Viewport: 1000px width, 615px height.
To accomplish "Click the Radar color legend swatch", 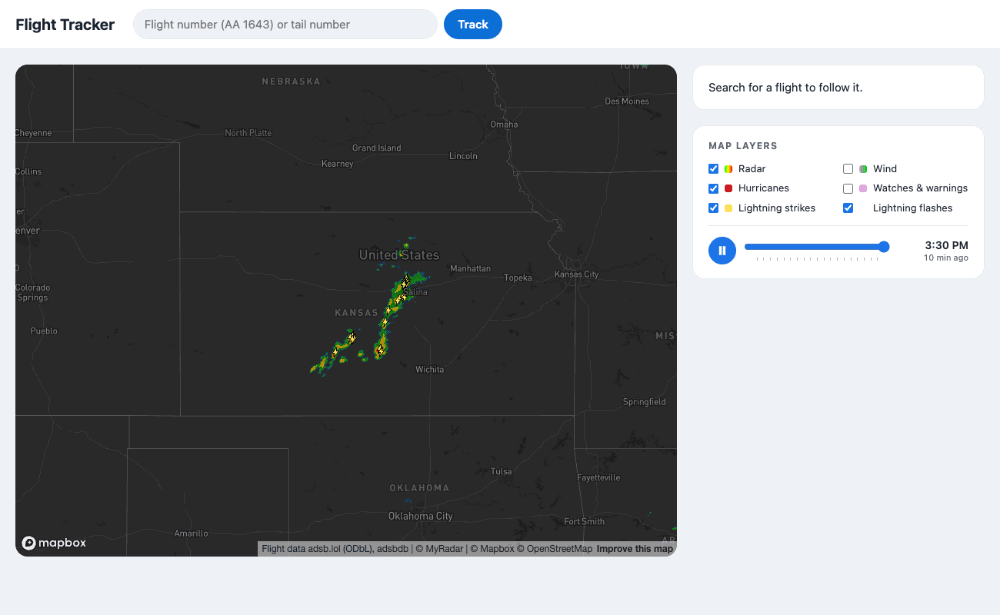I will 728,169.
